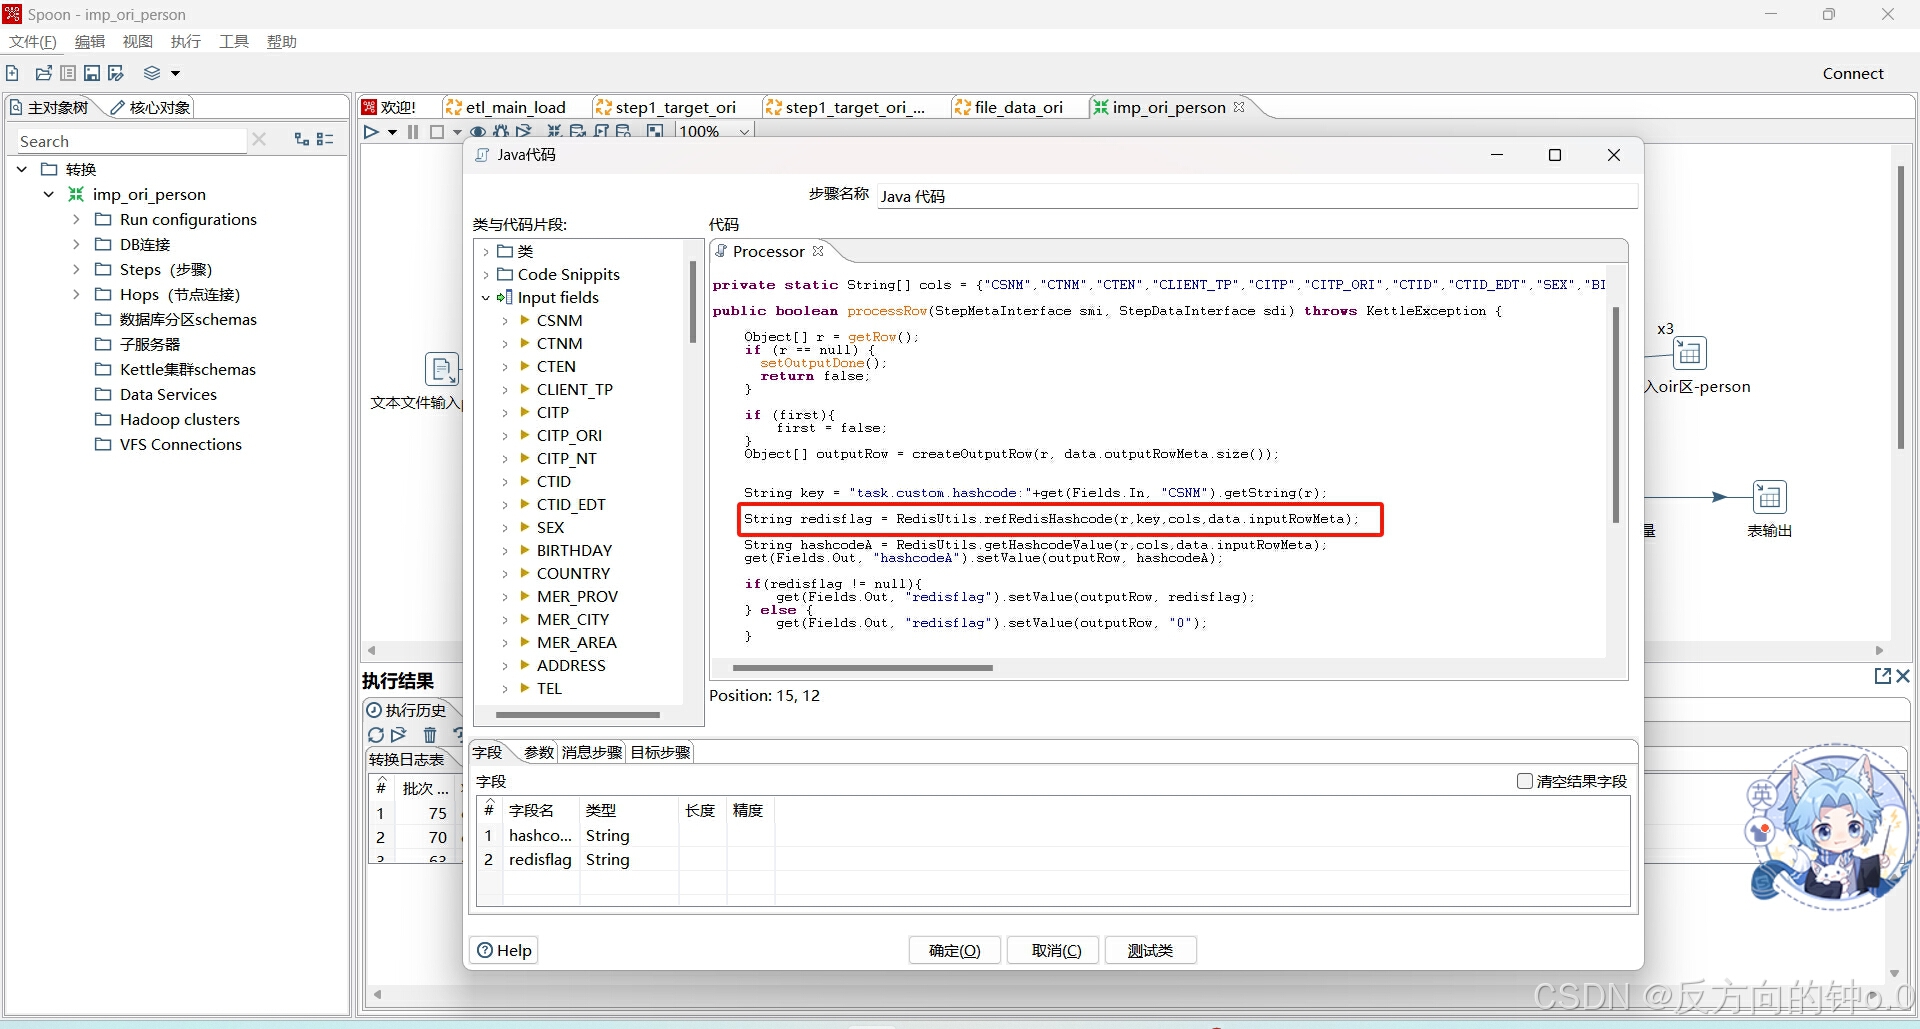Click the refresh icon in execution history
Viewport: 1920px width, 1029px height.
coord(376,734)
